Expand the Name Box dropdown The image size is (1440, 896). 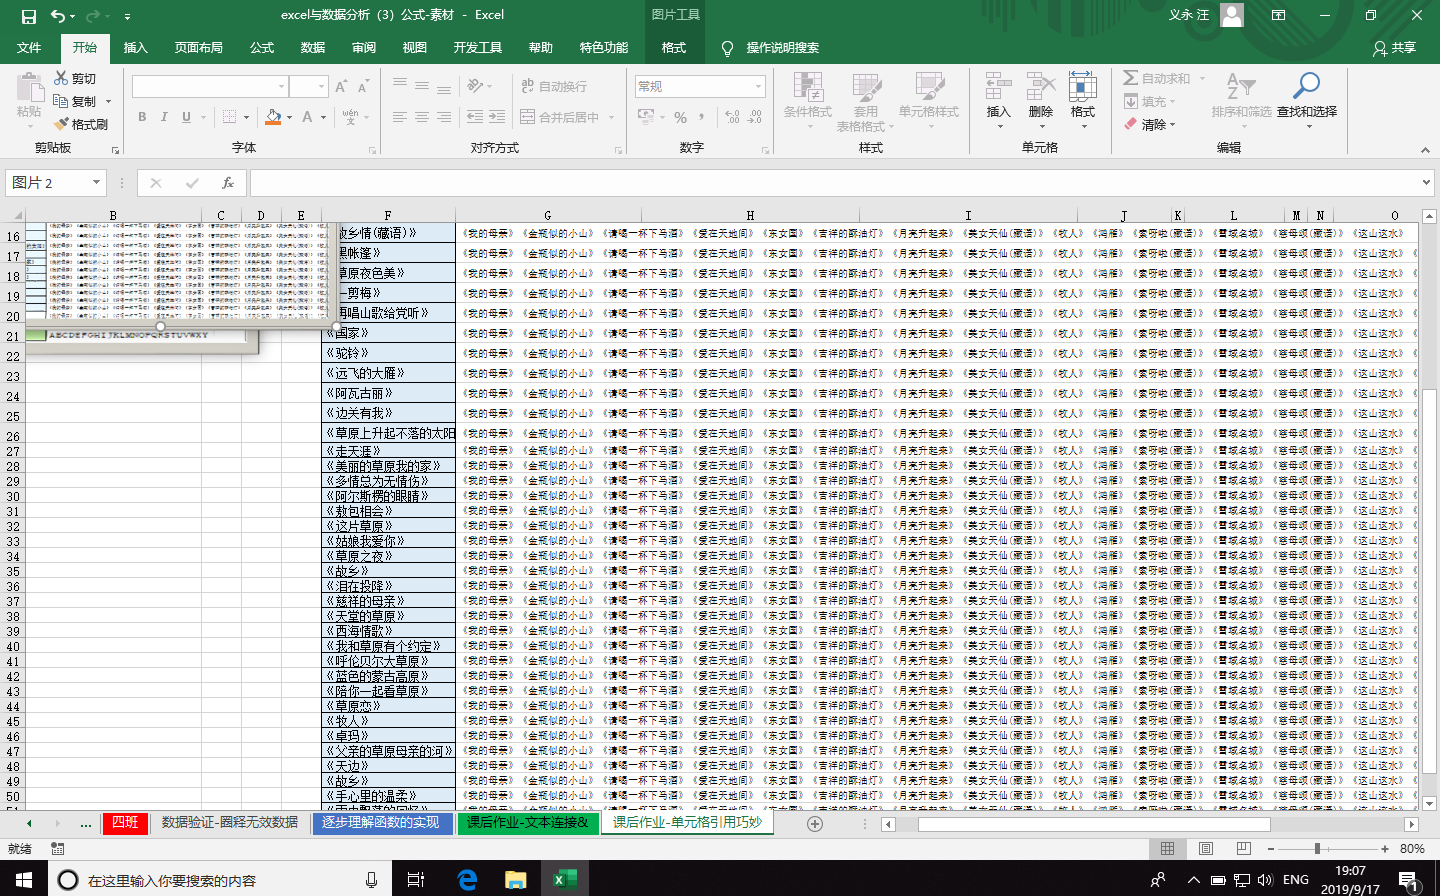[x=97, y=183]
